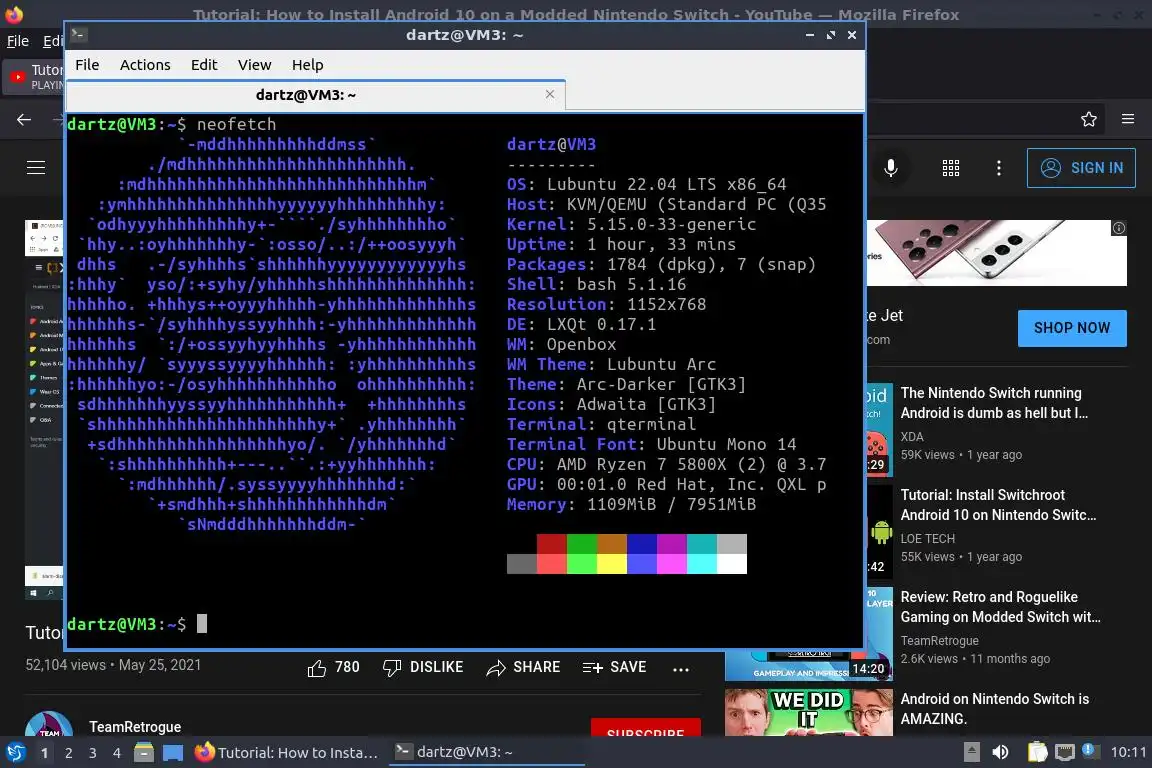The image size is (1152, 768).
Task: Open the TeamRetrogue channel name
Action: pyautogui.click(x=135, y=726)
